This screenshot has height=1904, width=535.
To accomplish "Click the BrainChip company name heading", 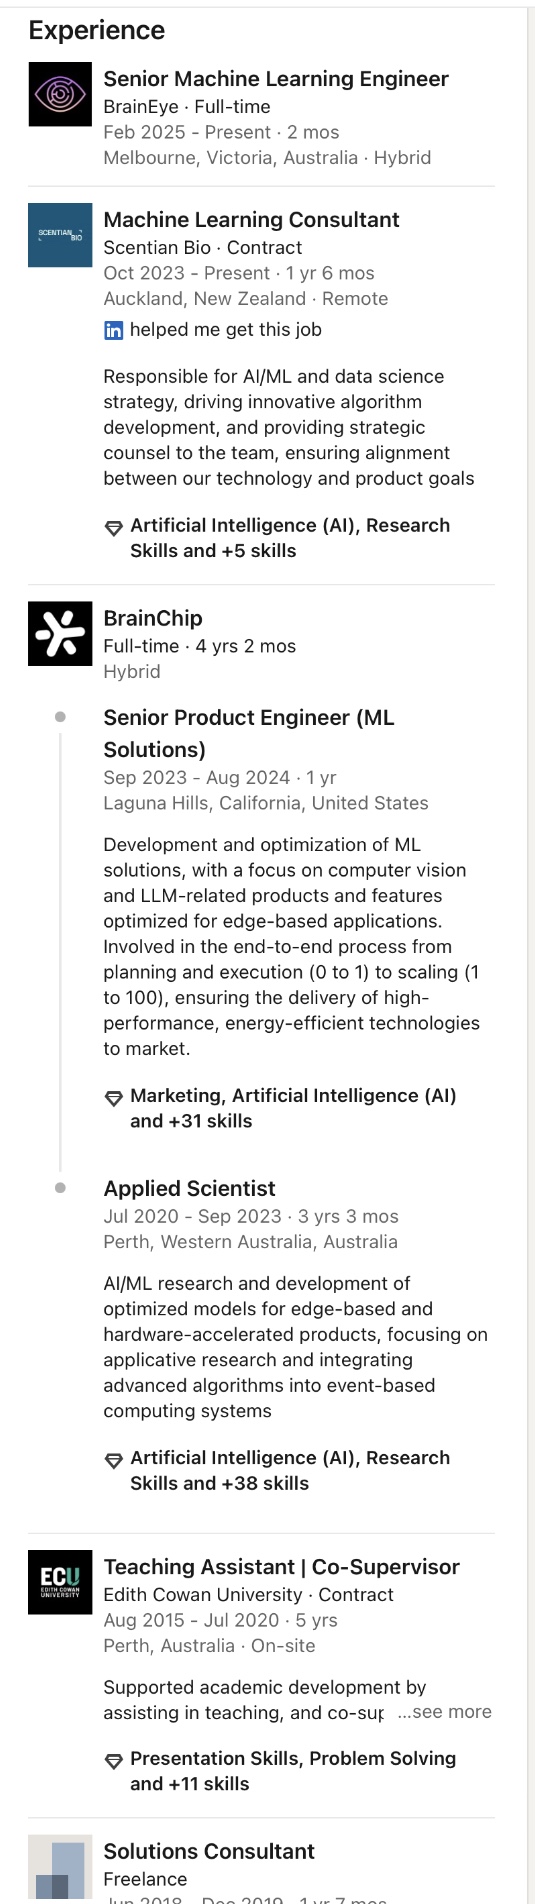I will coord(153,618).
